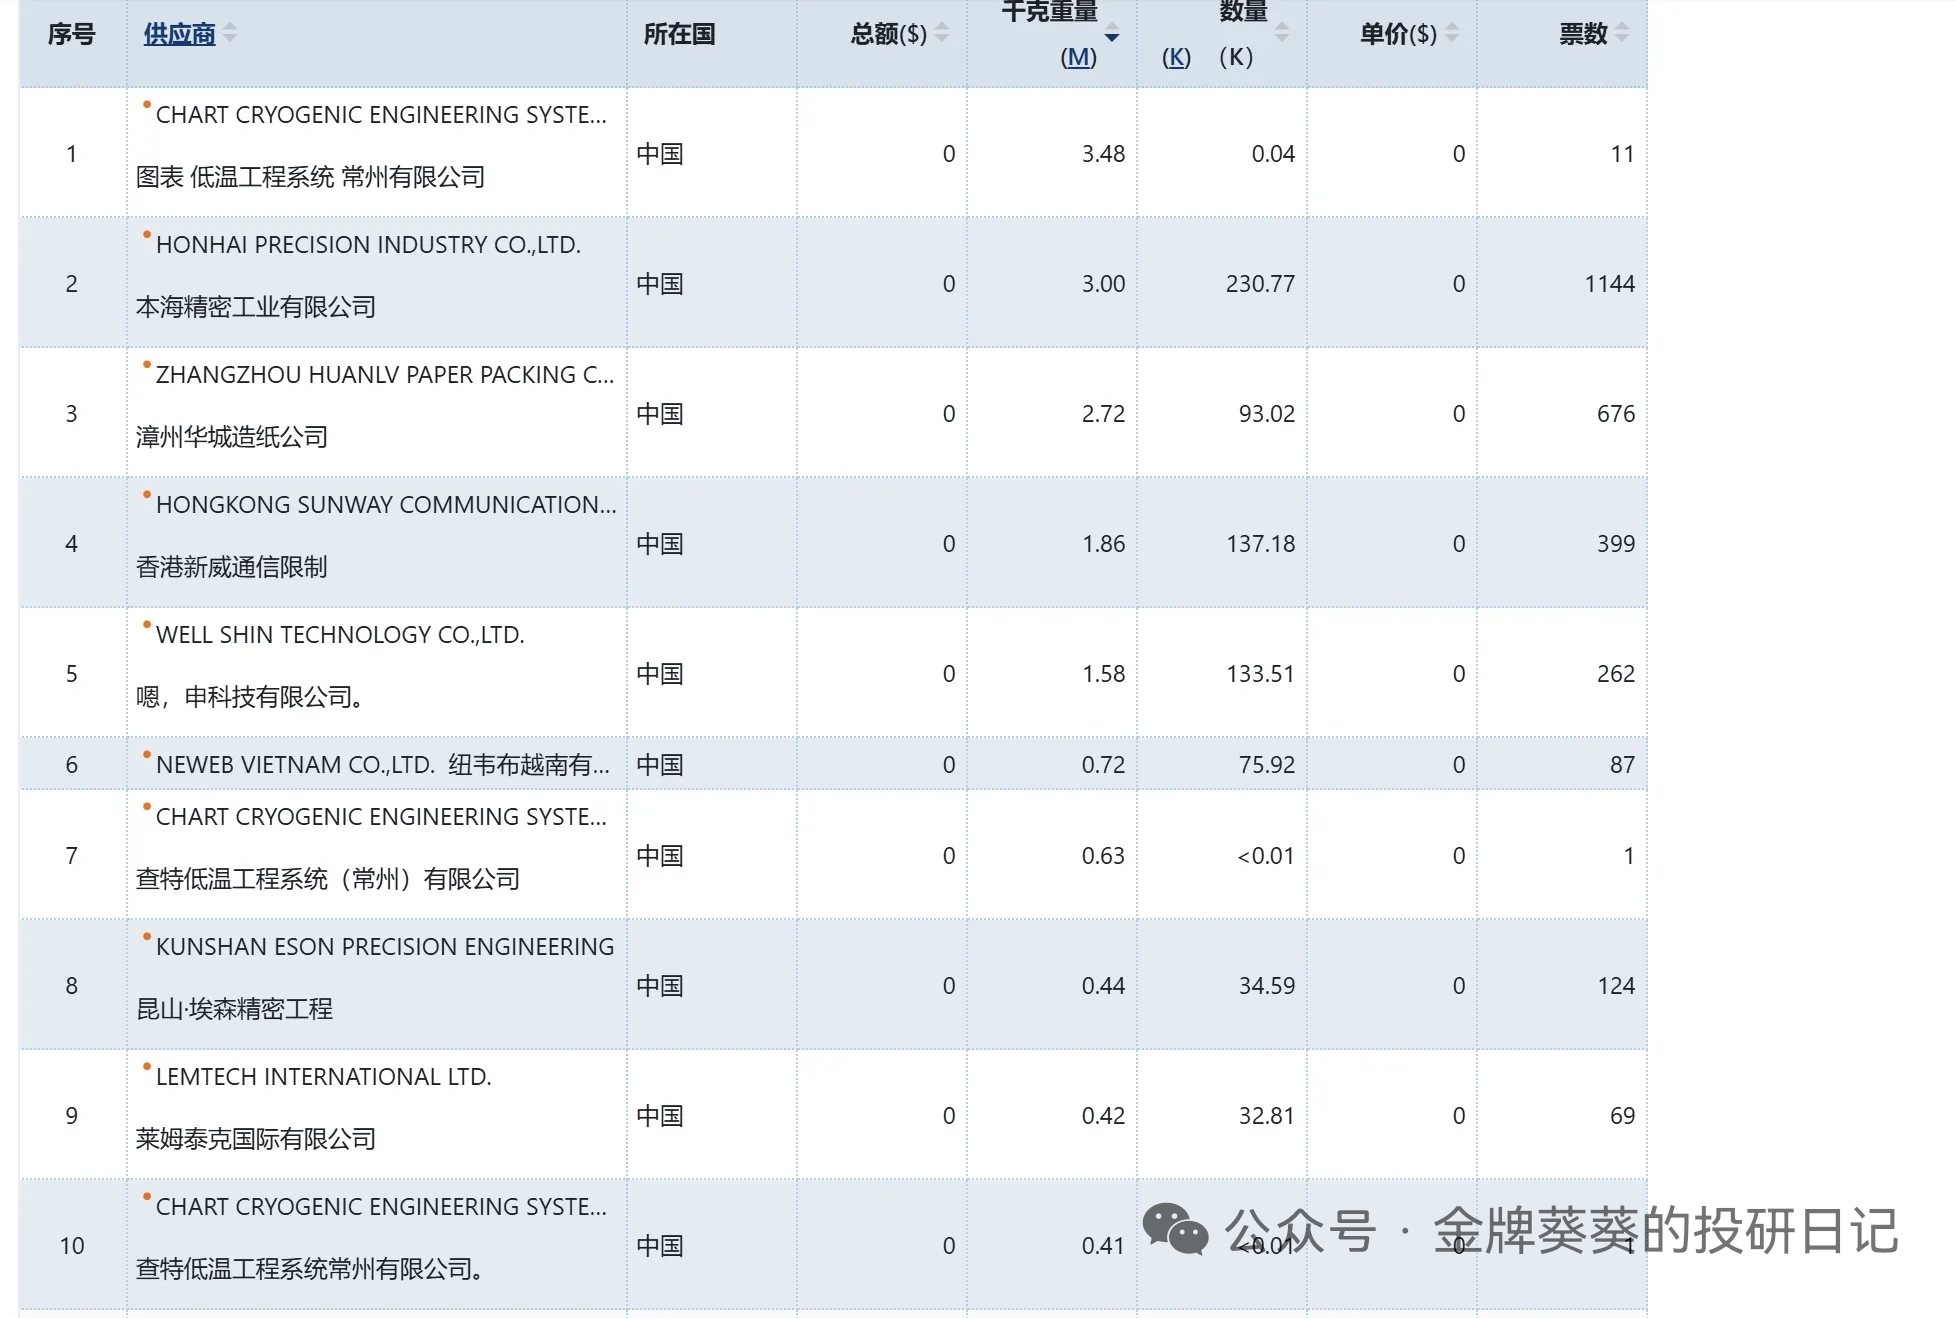Open NEWEB VIETNAM CO.,LTD. supplier entry
1956x1318 pixels.
[294, 765]
